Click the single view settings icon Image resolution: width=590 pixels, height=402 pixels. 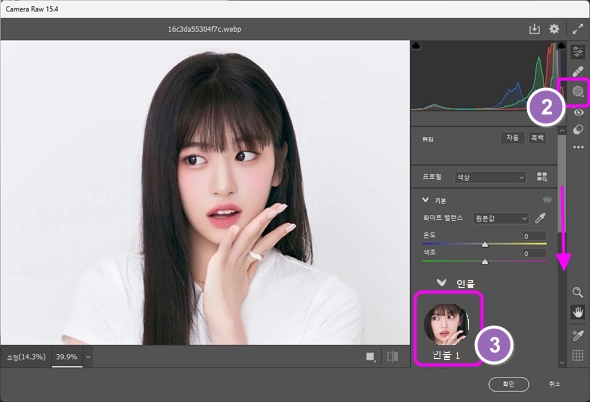(x=371, y=356)
